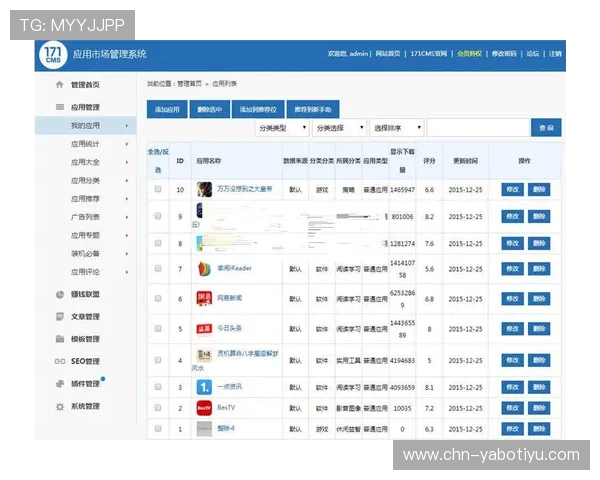Click the plugin icon beside 插件管理
Screen dimensions: 600x480
click(x=60, y=384)
